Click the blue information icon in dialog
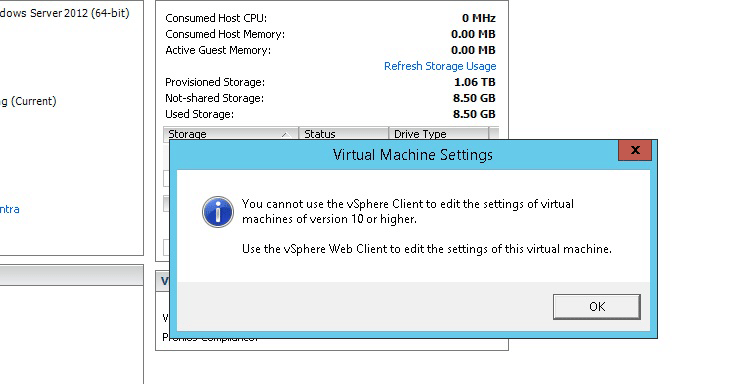Image resolution: width=754 pixels, height=384 pixels. [x=218, y=211]
